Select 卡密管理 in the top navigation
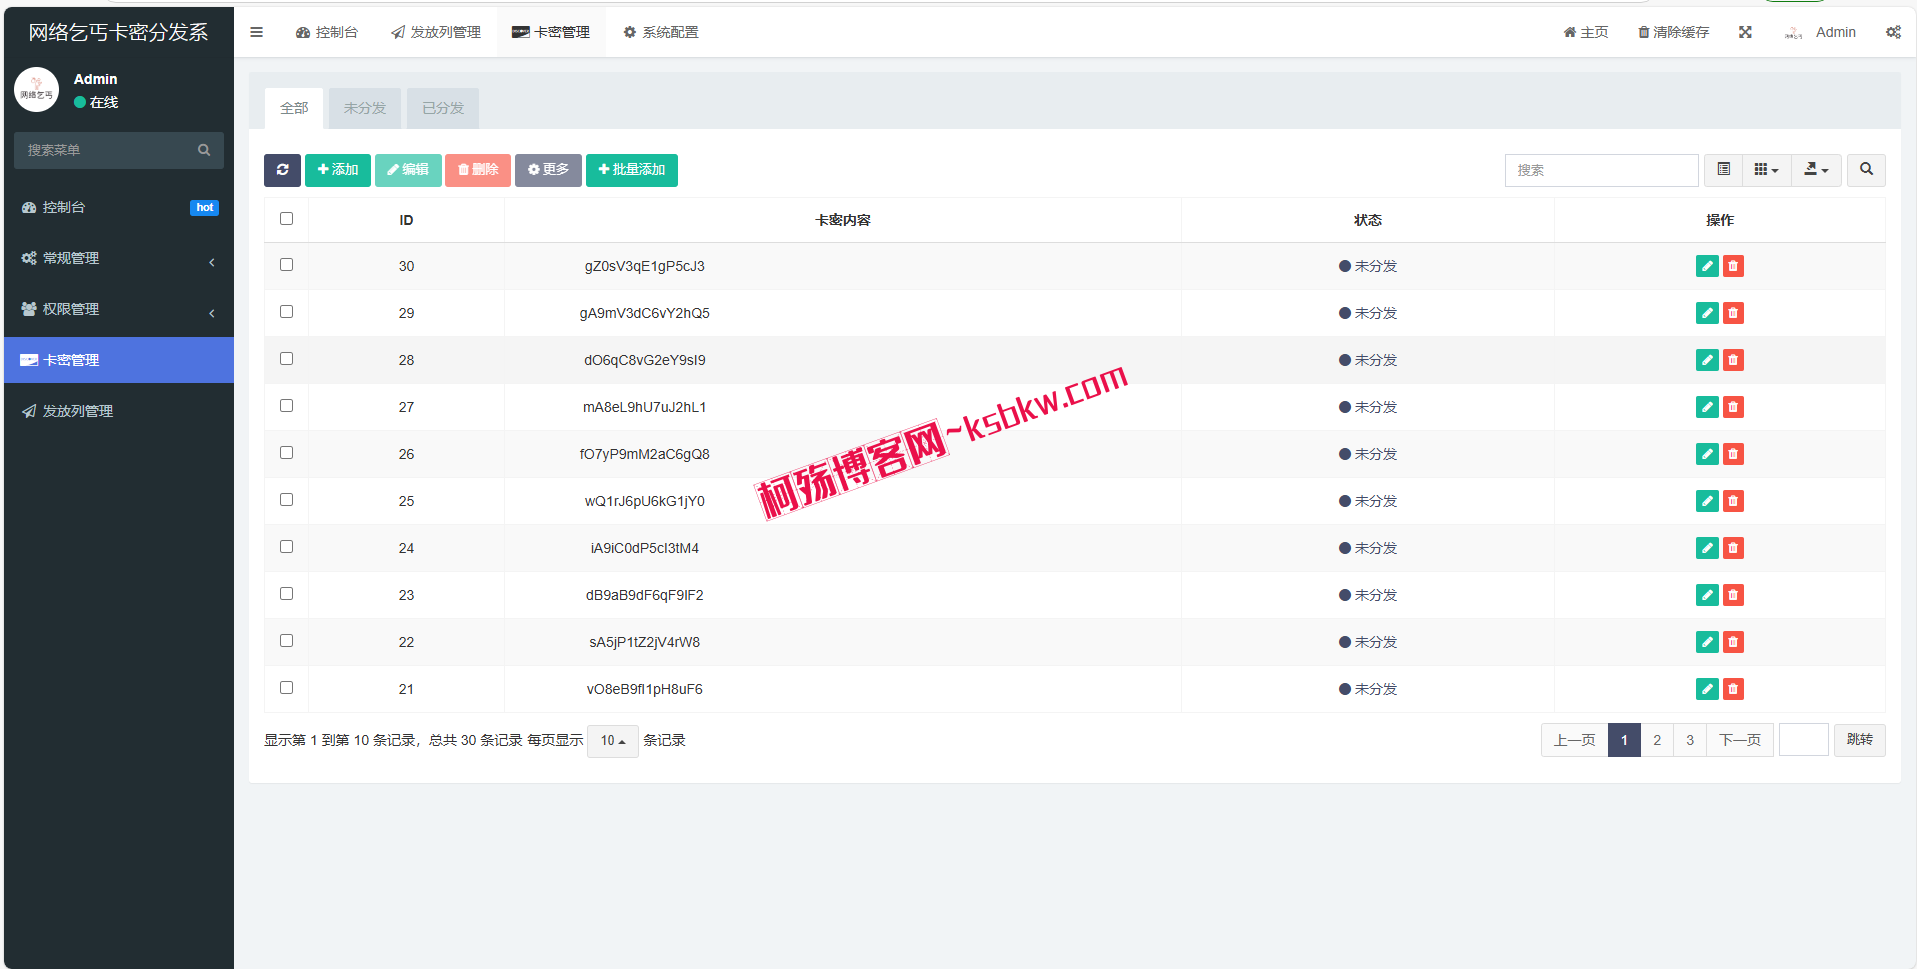The width and height of the screenshot is (1917, 969). coord(551,32)
